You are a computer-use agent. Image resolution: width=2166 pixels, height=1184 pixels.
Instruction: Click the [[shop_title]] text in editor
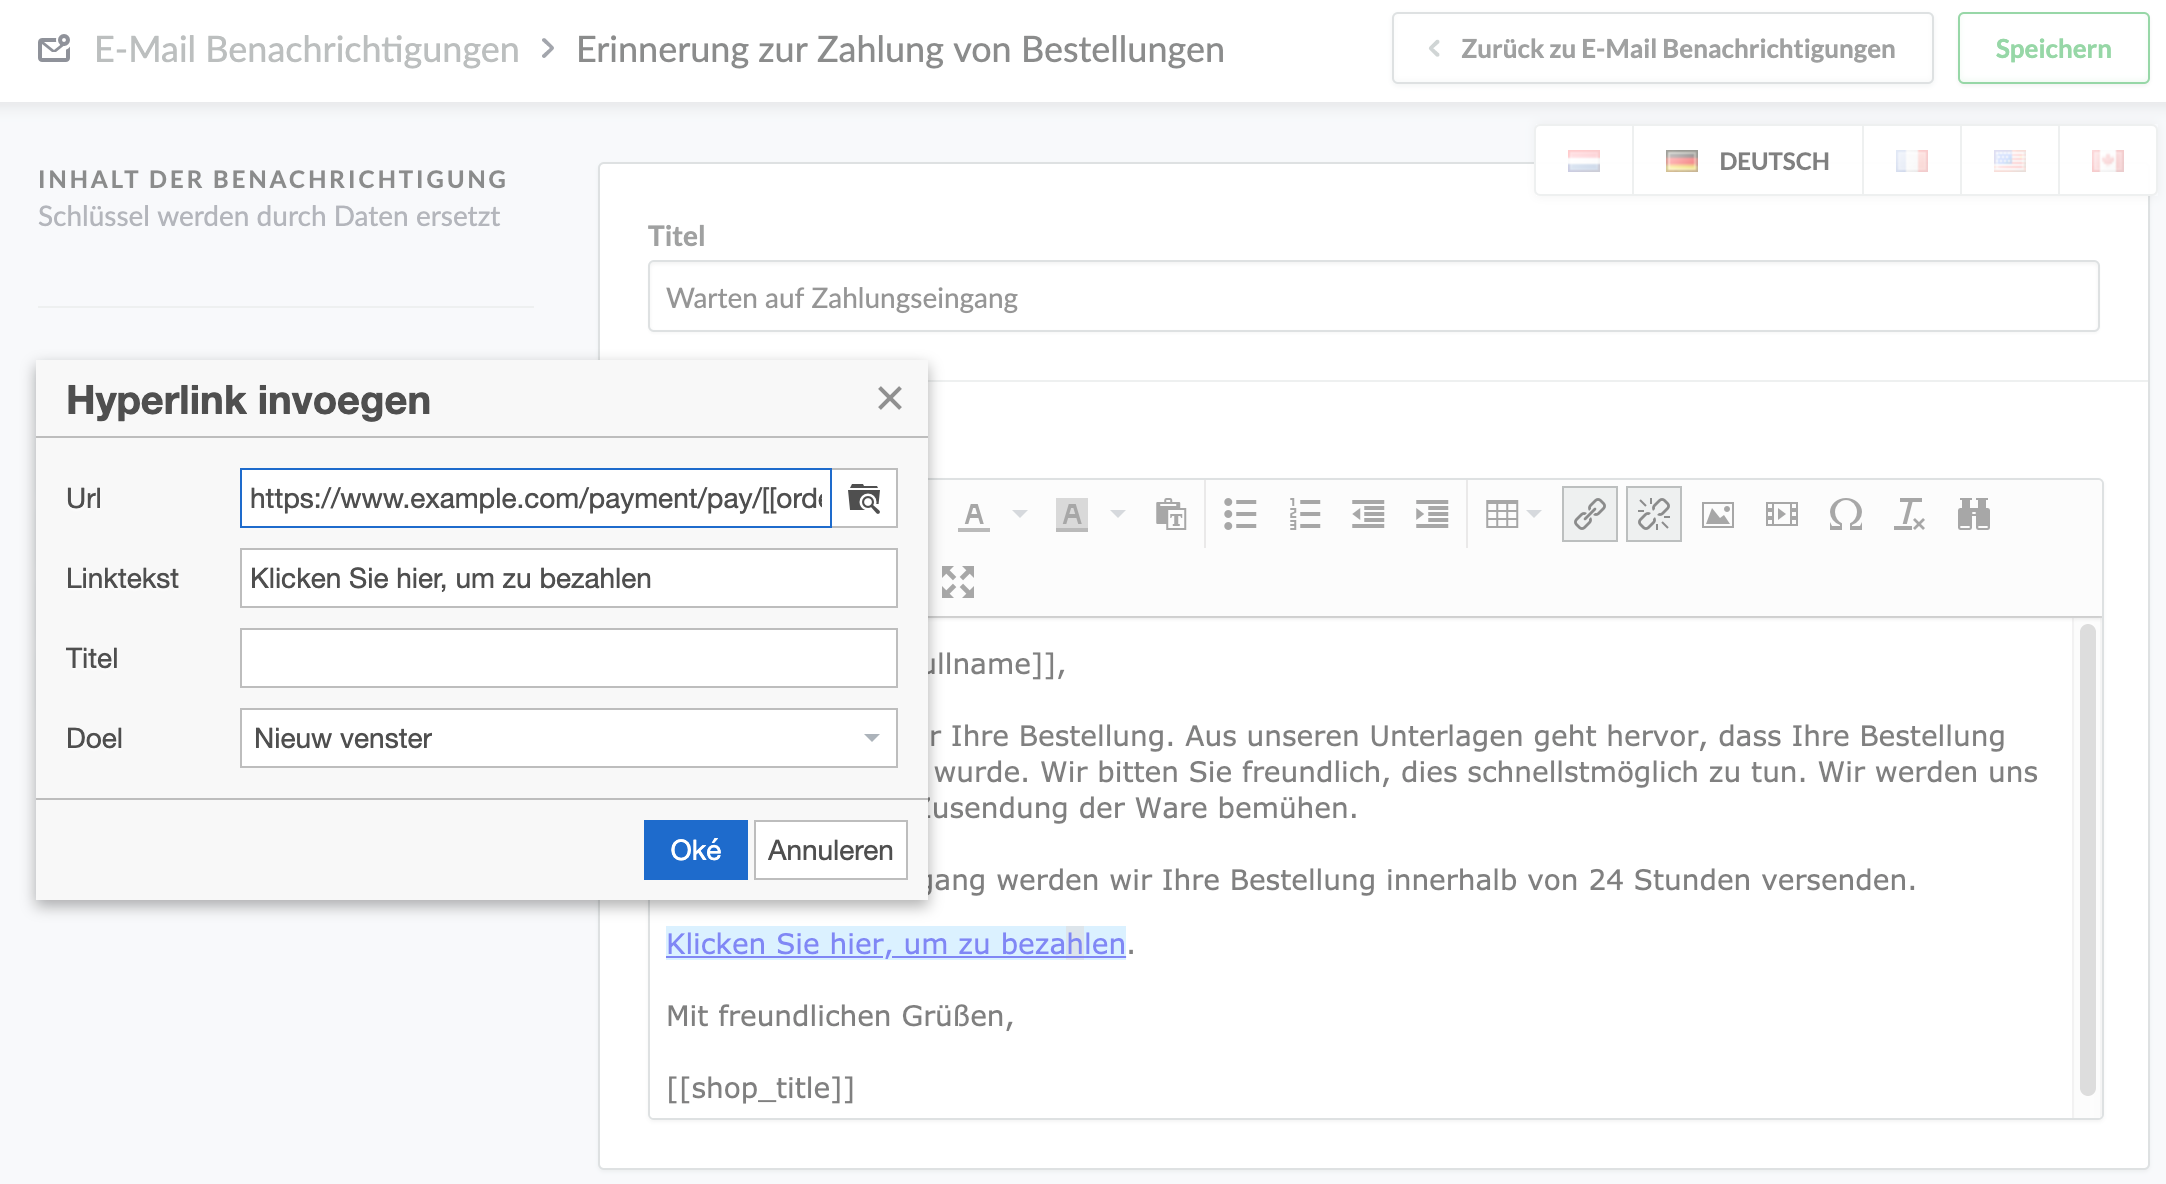tap(761, 1087)
